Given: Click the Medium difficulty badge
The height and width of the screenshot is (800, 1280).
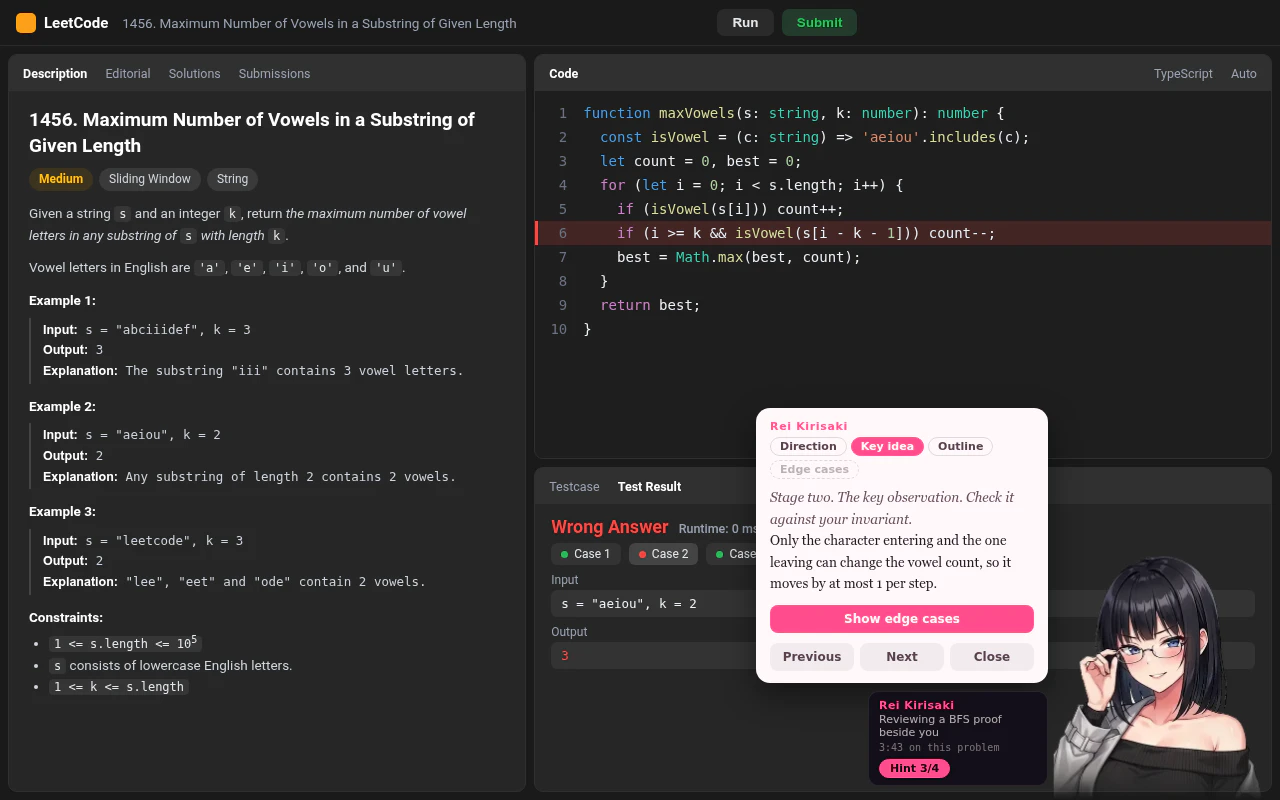Looking at the screenshot, I should [61, 179].
